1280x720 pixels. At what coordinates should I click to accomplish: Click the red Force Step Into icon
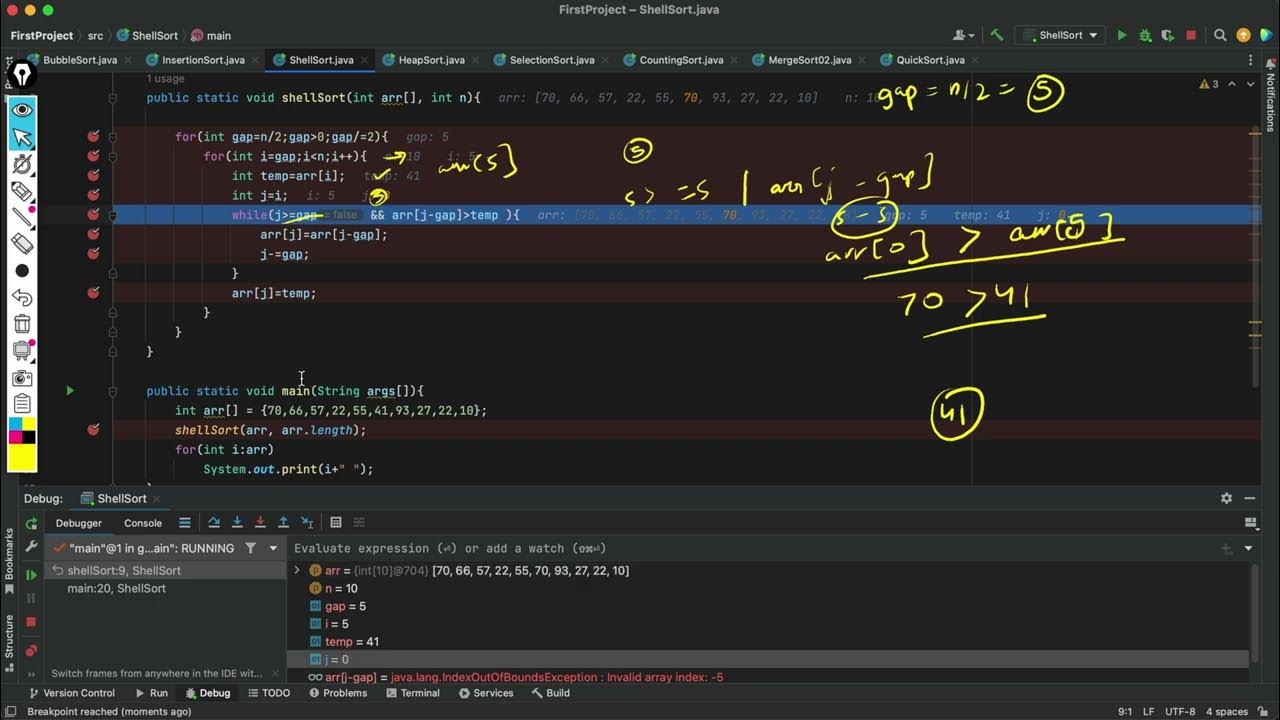[x=260, y=522]
